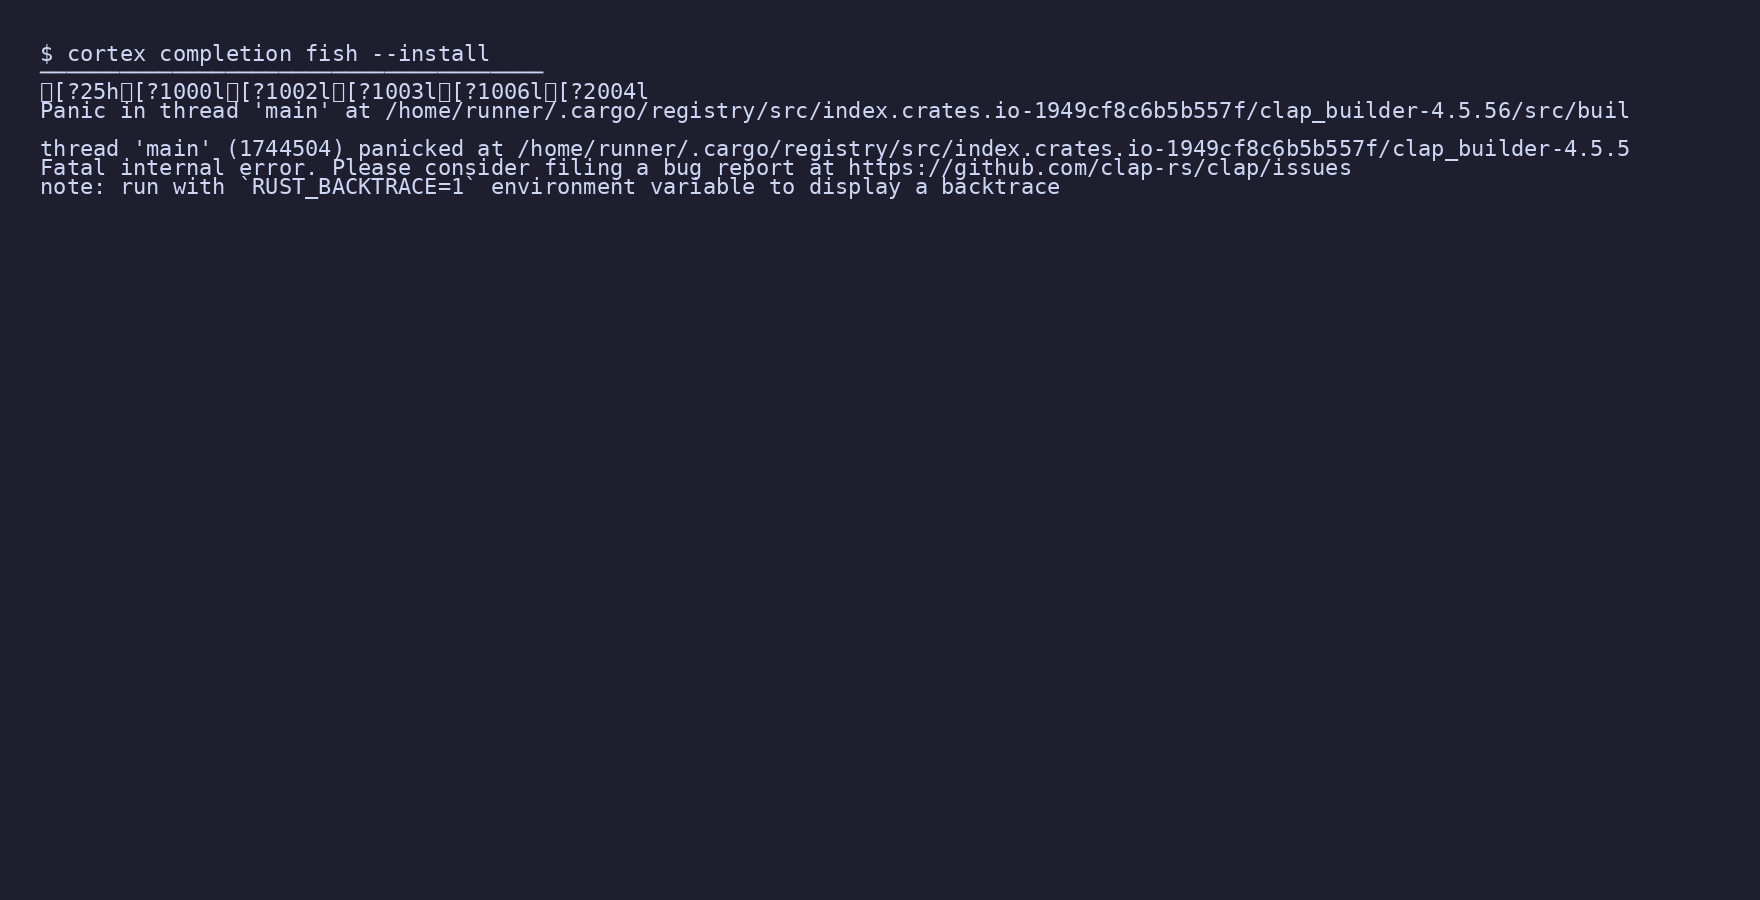Click the word 'cortex' in the command
The height and width of the screenshot is (900, 1760).
106,54
